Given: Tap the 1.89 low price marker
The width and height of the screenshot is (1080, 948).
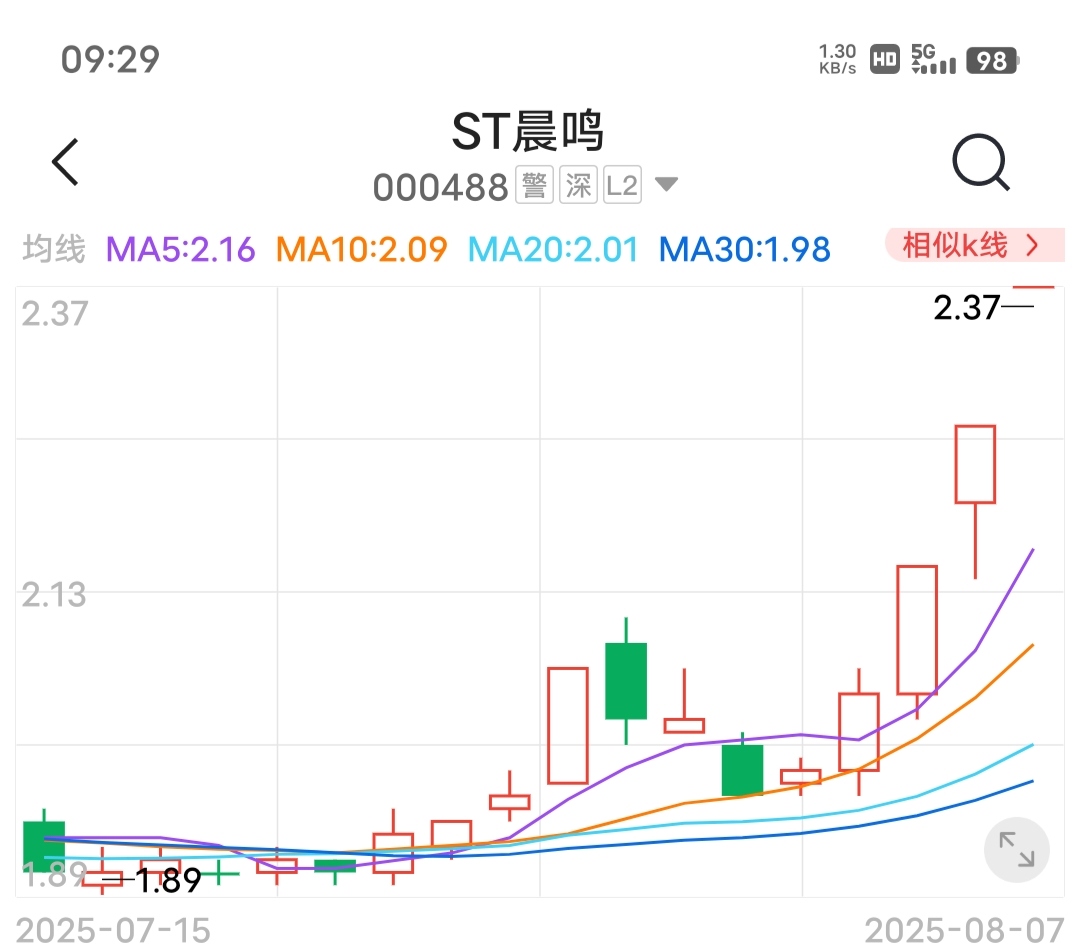Looking at the screenshot, I should pos(169,880).
